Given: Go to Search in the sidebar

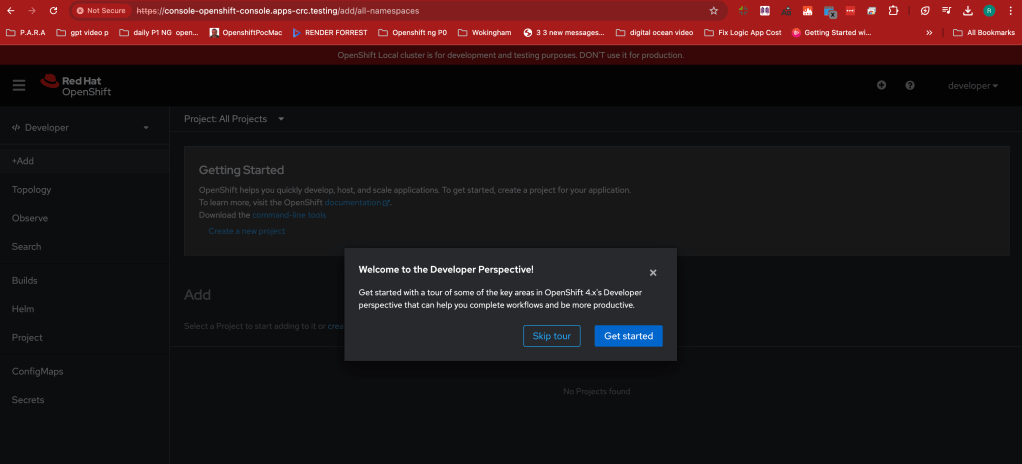Looking at the screenshot, I should (x=85, y=246).
